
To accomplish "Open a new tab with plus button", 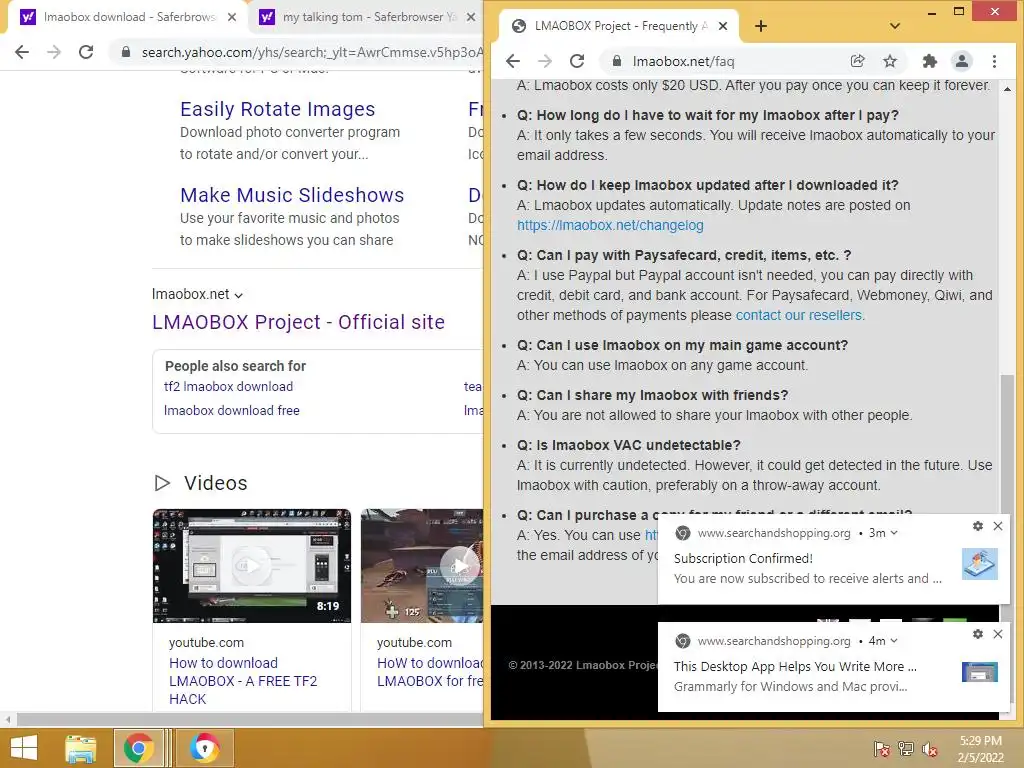I will [761, 26].
